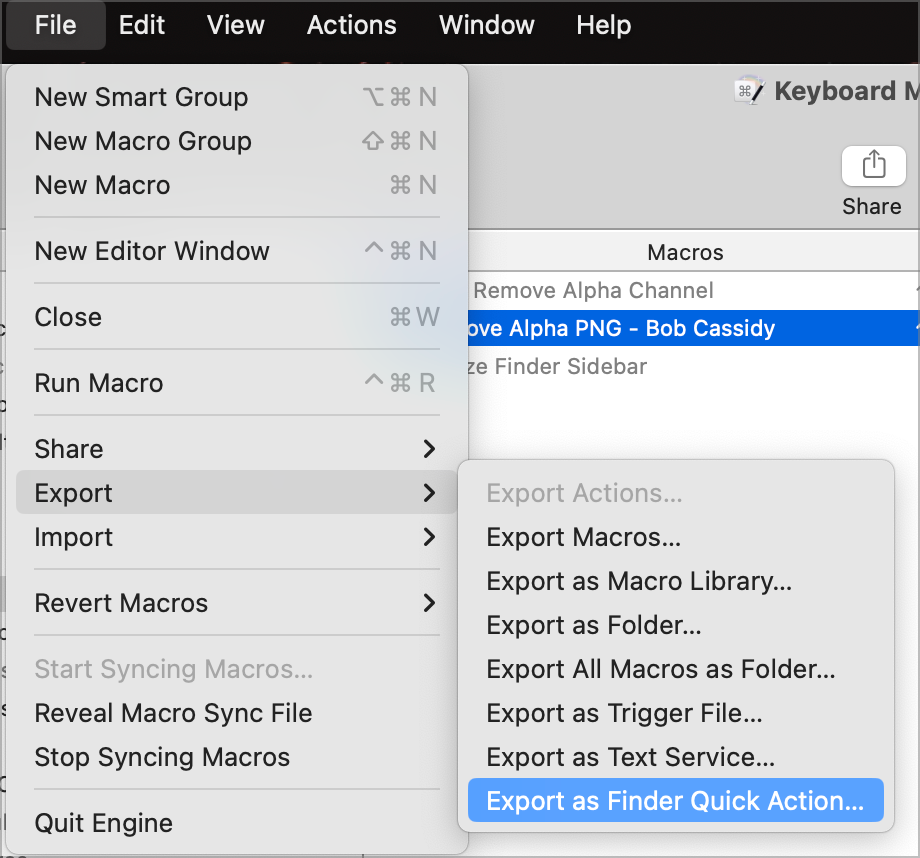920x858 pixels.
Task: Select Remove Alpha Channel macro row
Action: point(593,291)
